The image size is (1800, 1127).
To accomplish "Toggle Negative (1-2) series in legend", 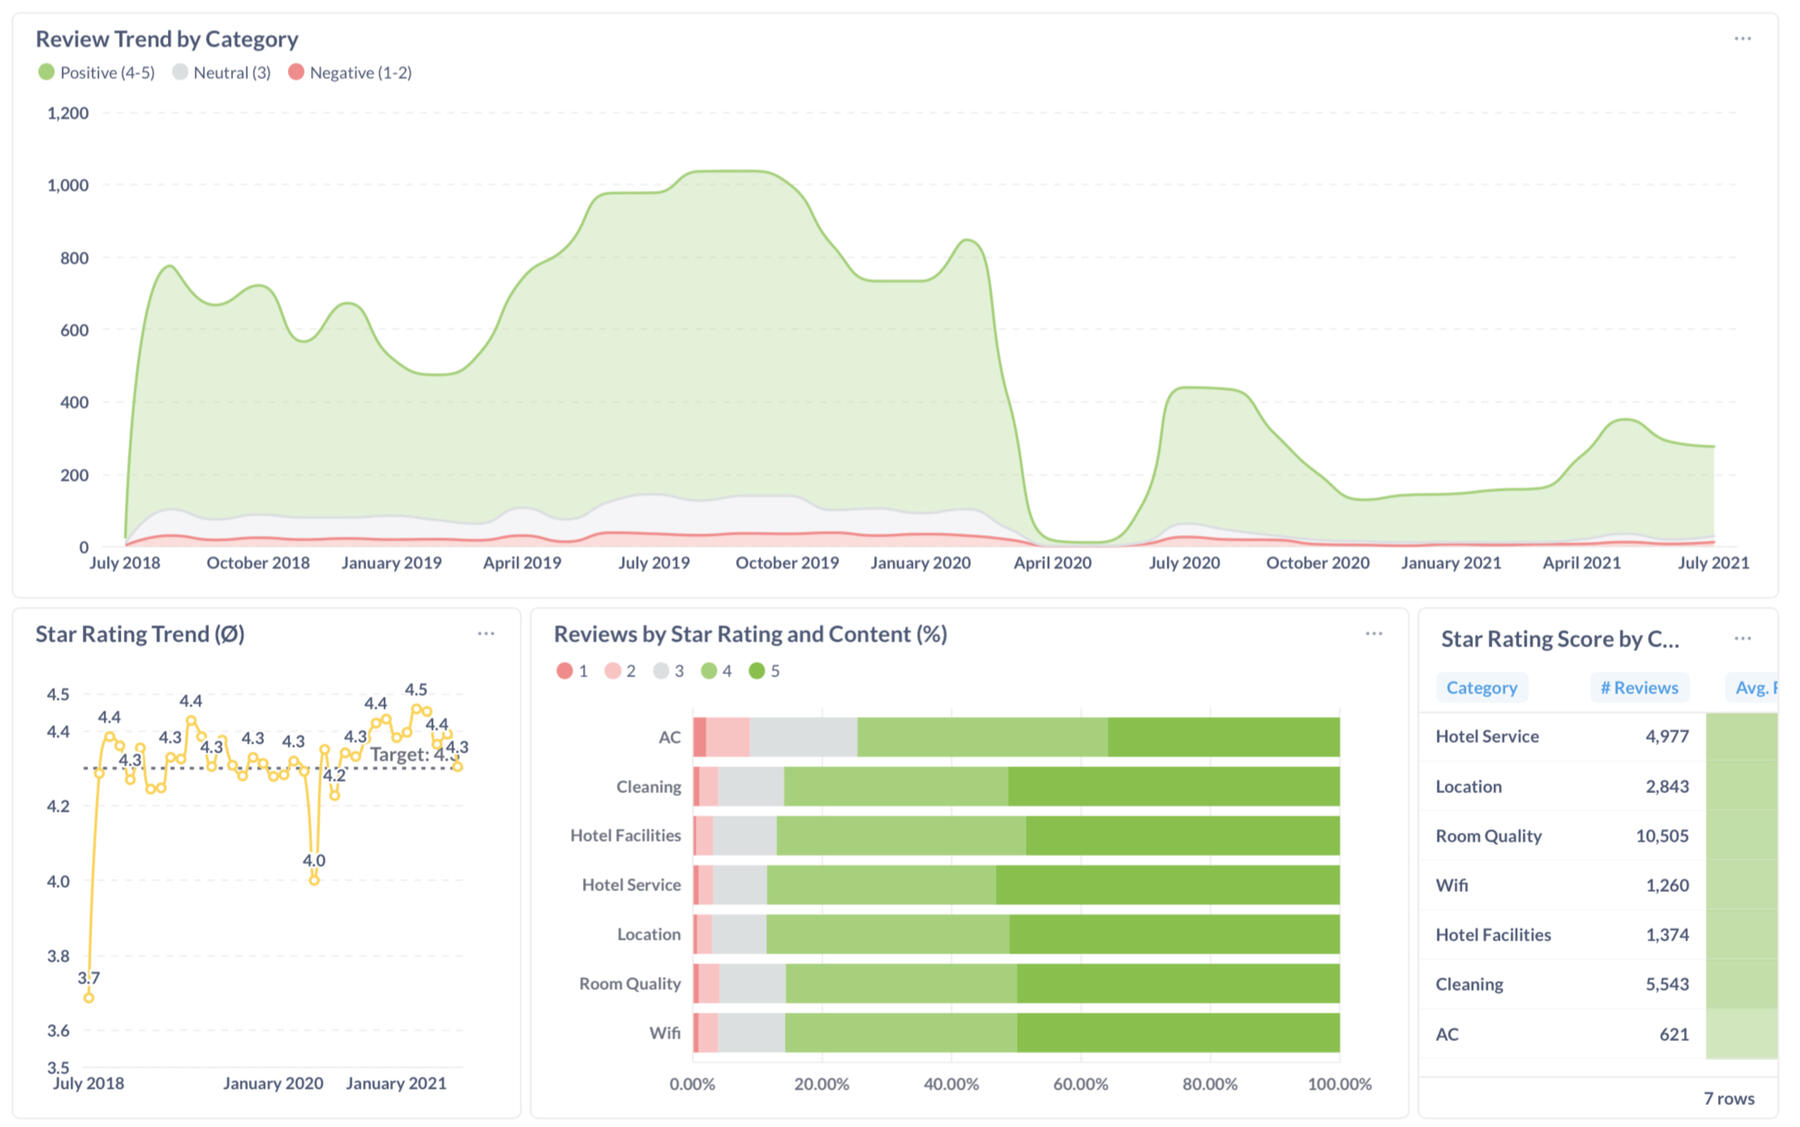I will click(x=350, y=73).
